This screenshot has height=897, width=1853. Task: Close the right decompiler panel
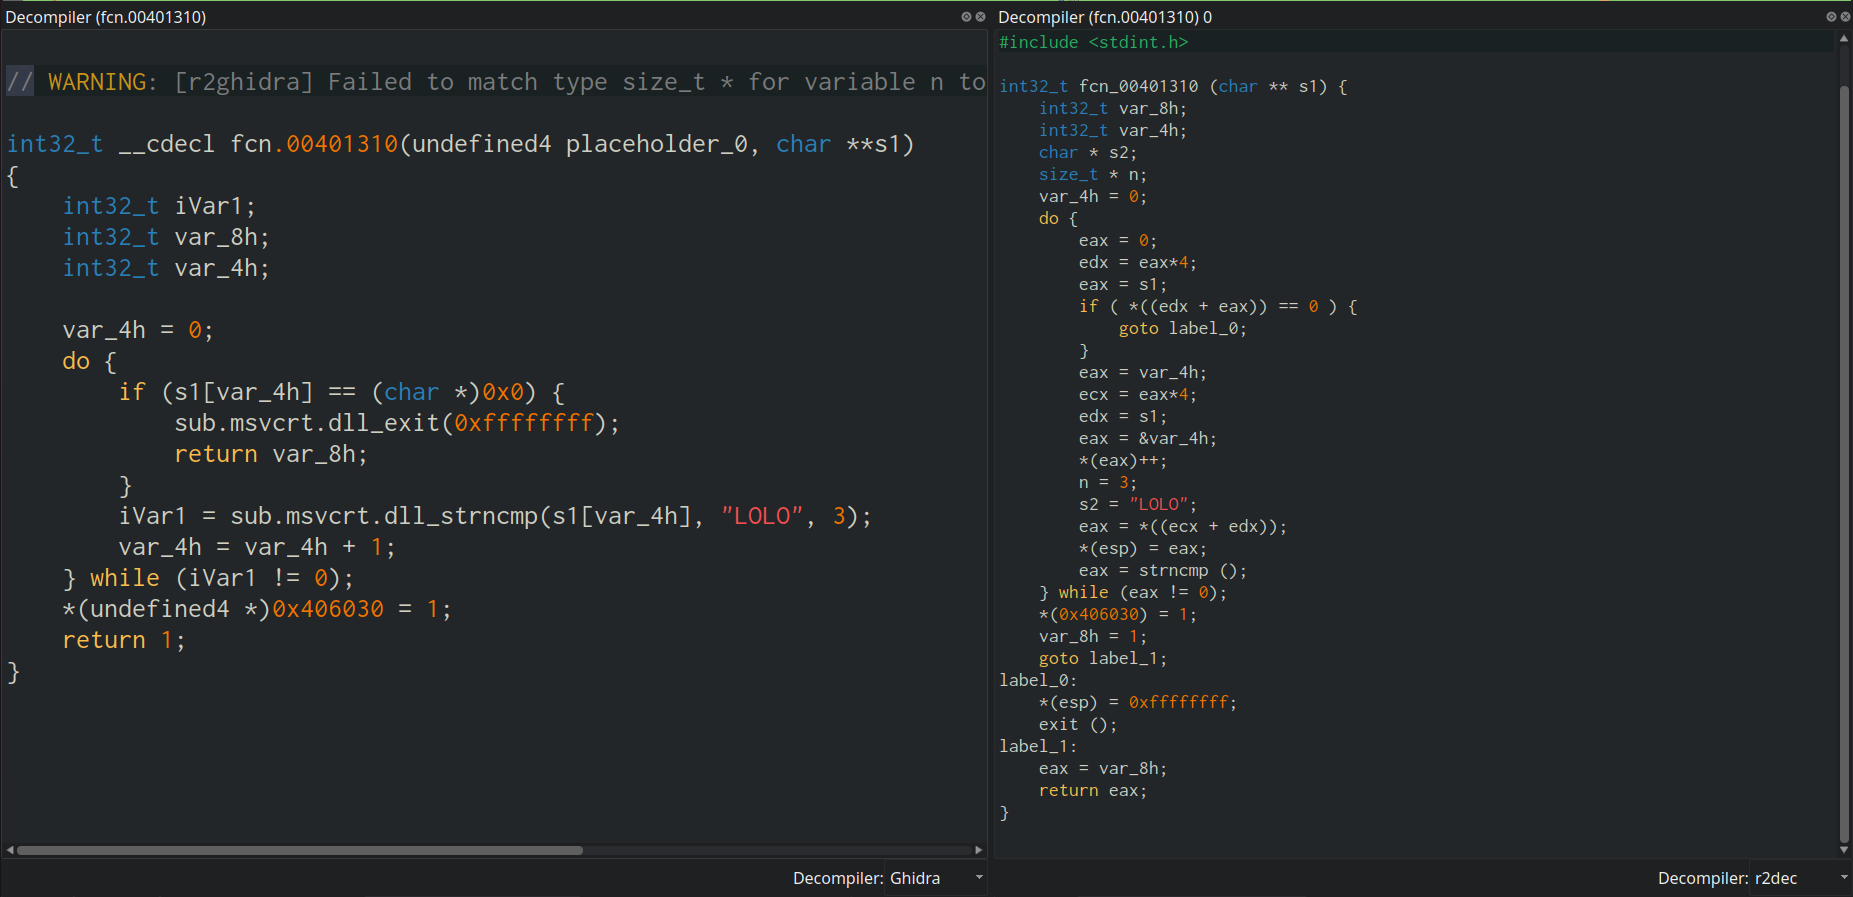click(x=1845, y=17)
